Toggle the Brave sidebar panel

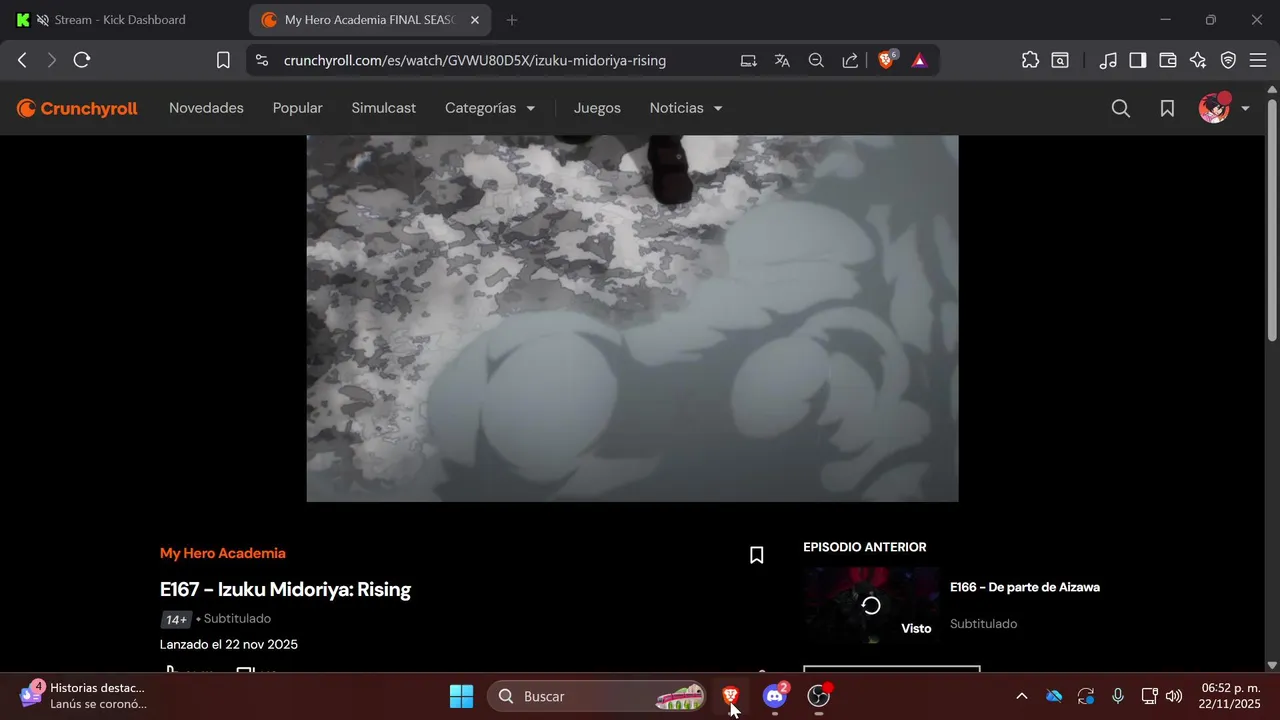1137,60
